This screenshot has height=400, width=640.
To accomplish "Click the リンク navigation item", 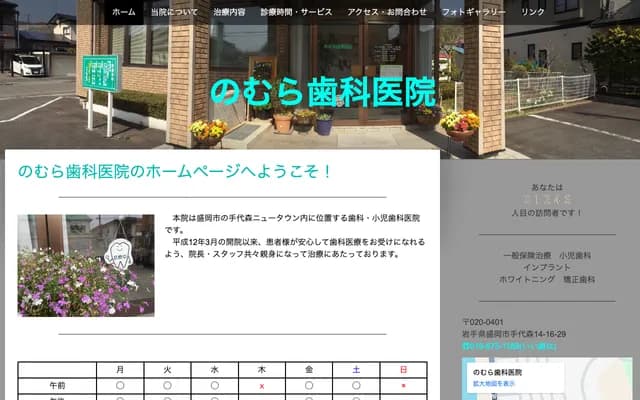I will [x=533, y=12].
